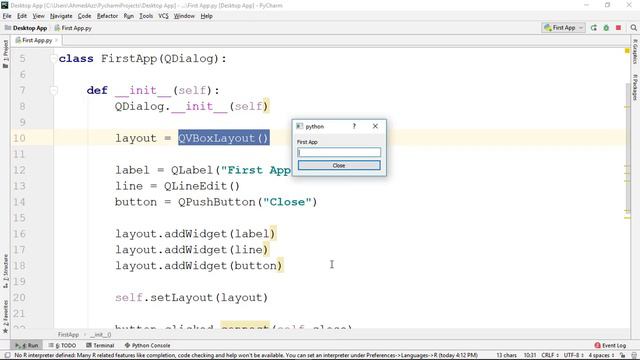
Task: Stop the running app with red square
Action: tap(618, 28)
